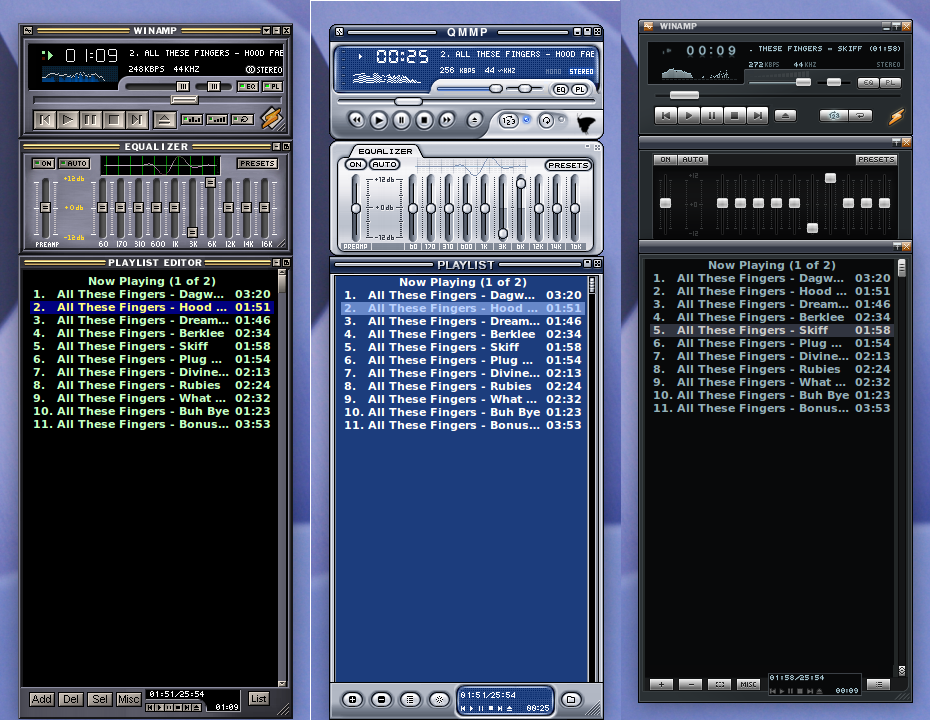This screenshot has width=930, height=720.
Task: Click seek bar handle in left gray Winamp
Action: 183,100
